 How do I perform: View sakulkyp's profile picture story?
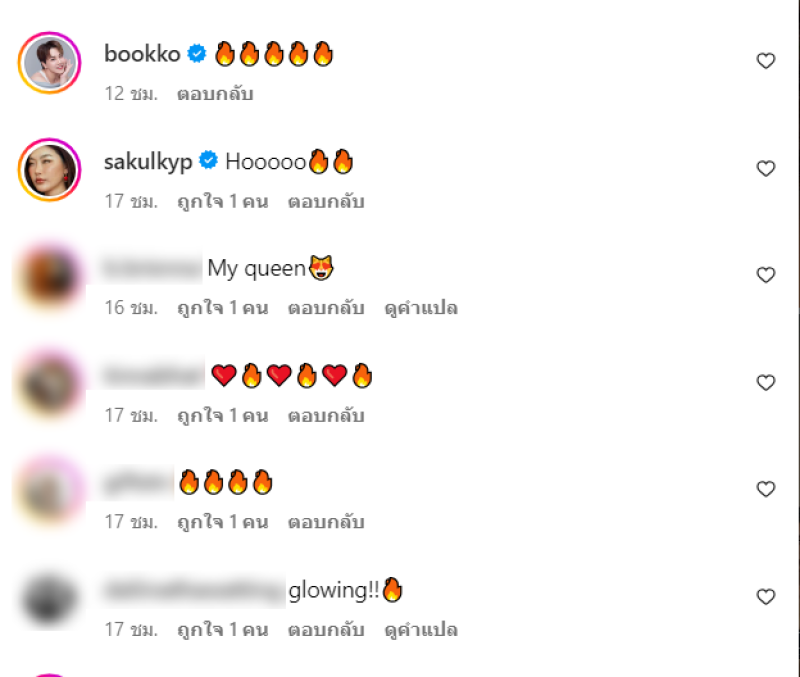click(49, 170)
